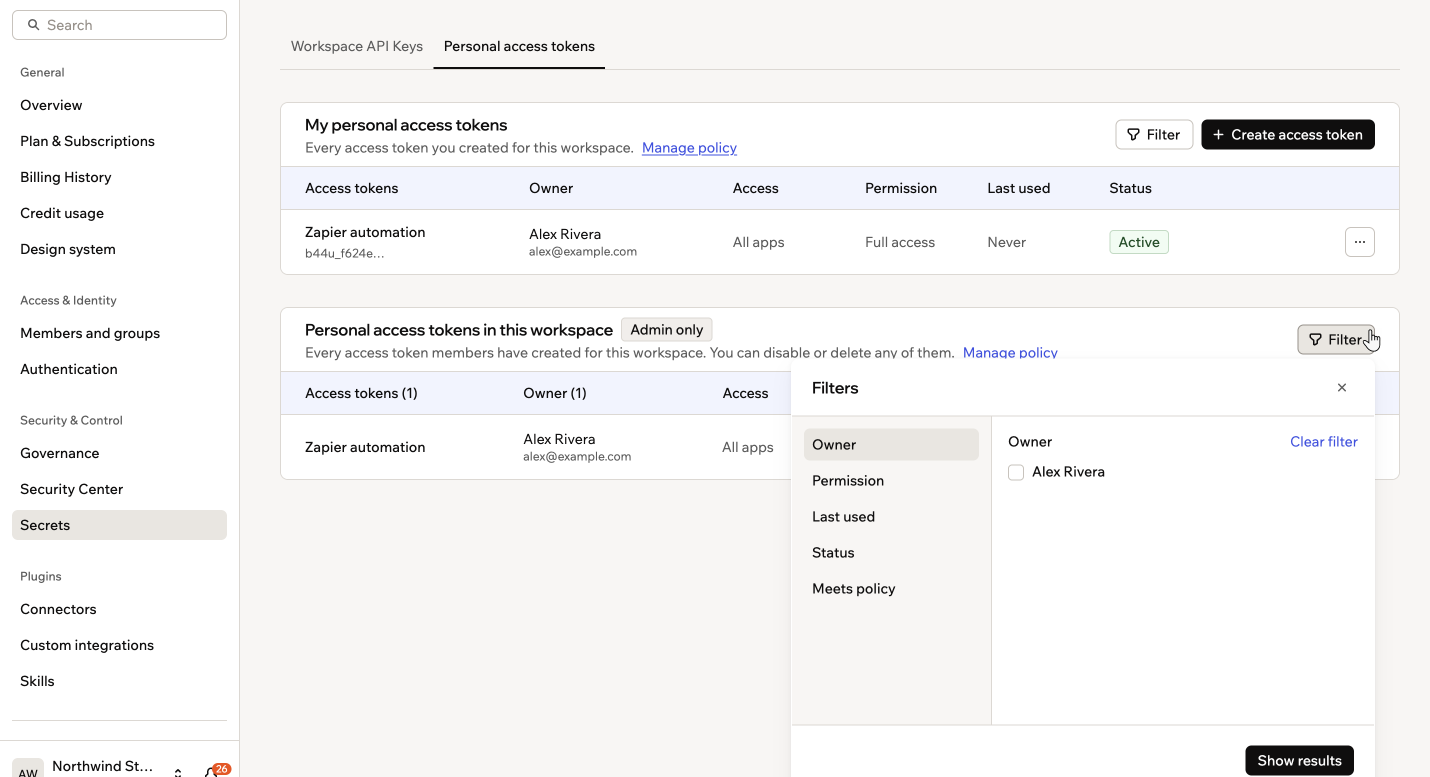Click the Create access token button
The width and height of the screenshot is (1430, 777).
click(x=1288, y=135)
